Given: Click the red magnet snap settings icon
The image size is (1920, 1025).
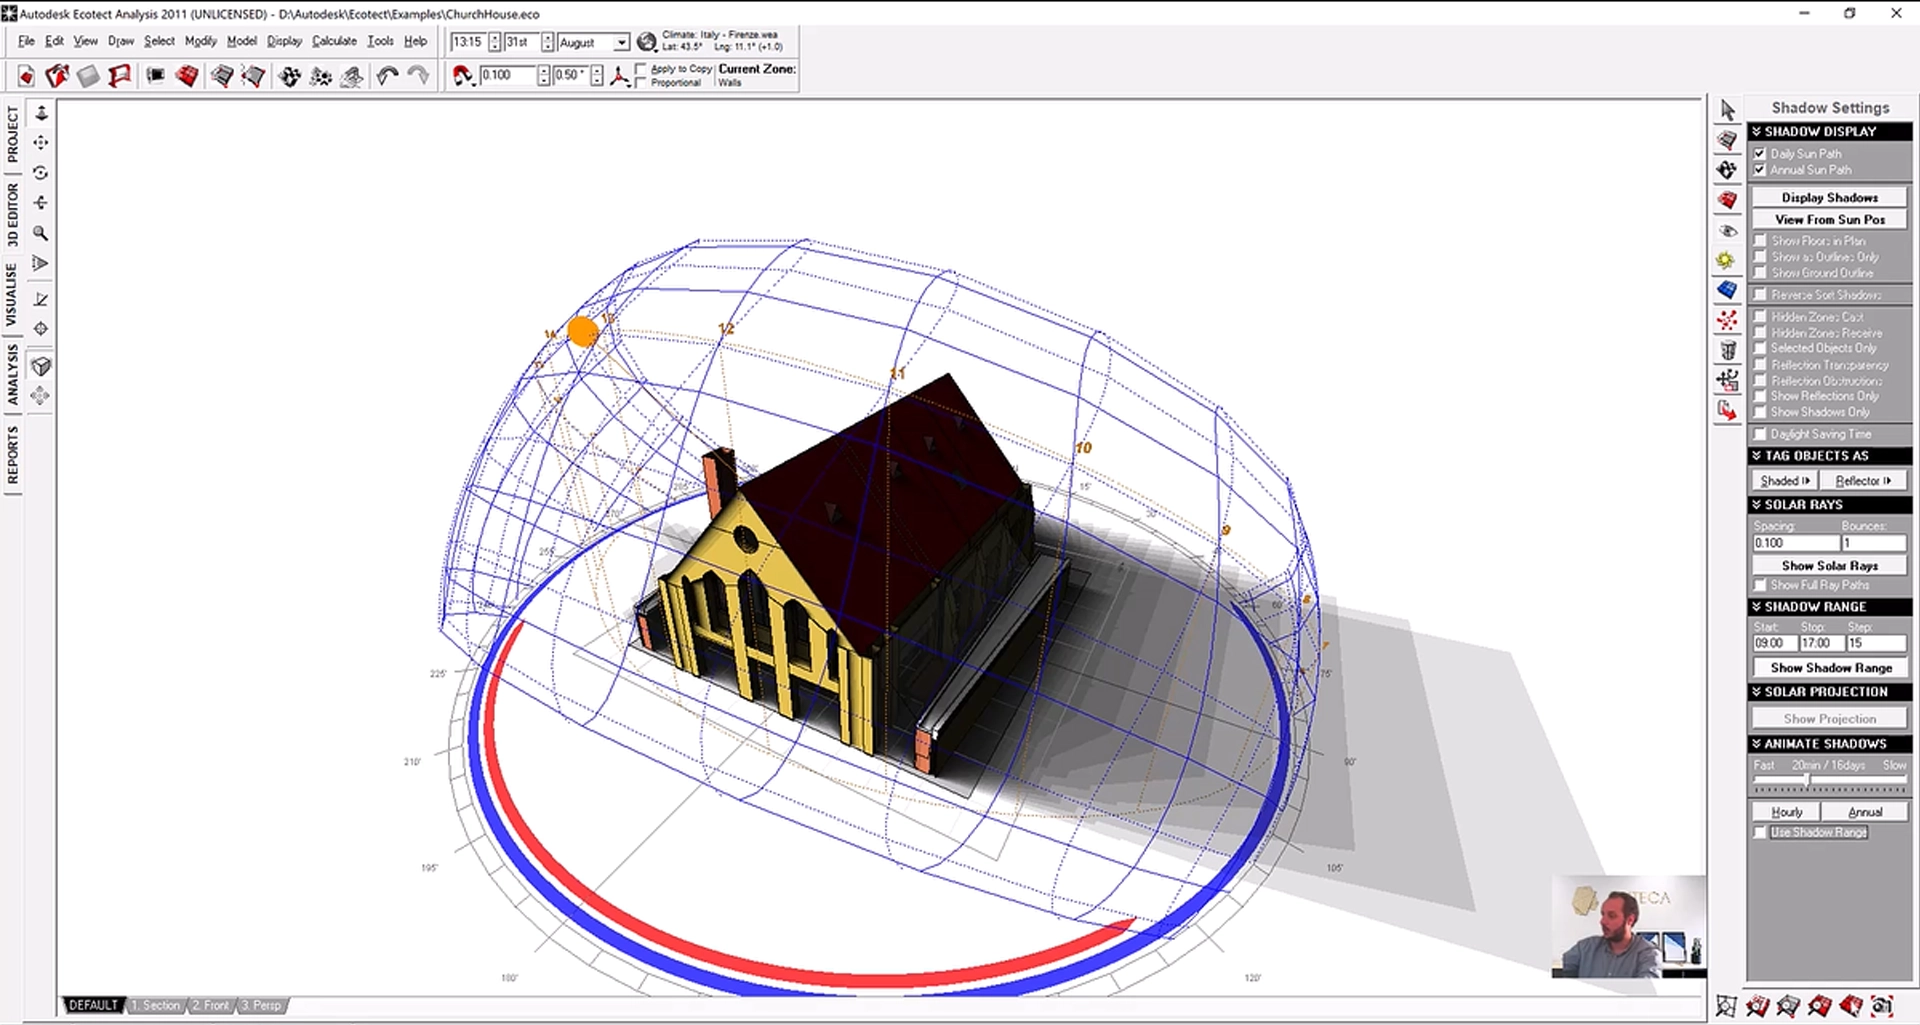Looking at the screenshot, I should [462, 76].
